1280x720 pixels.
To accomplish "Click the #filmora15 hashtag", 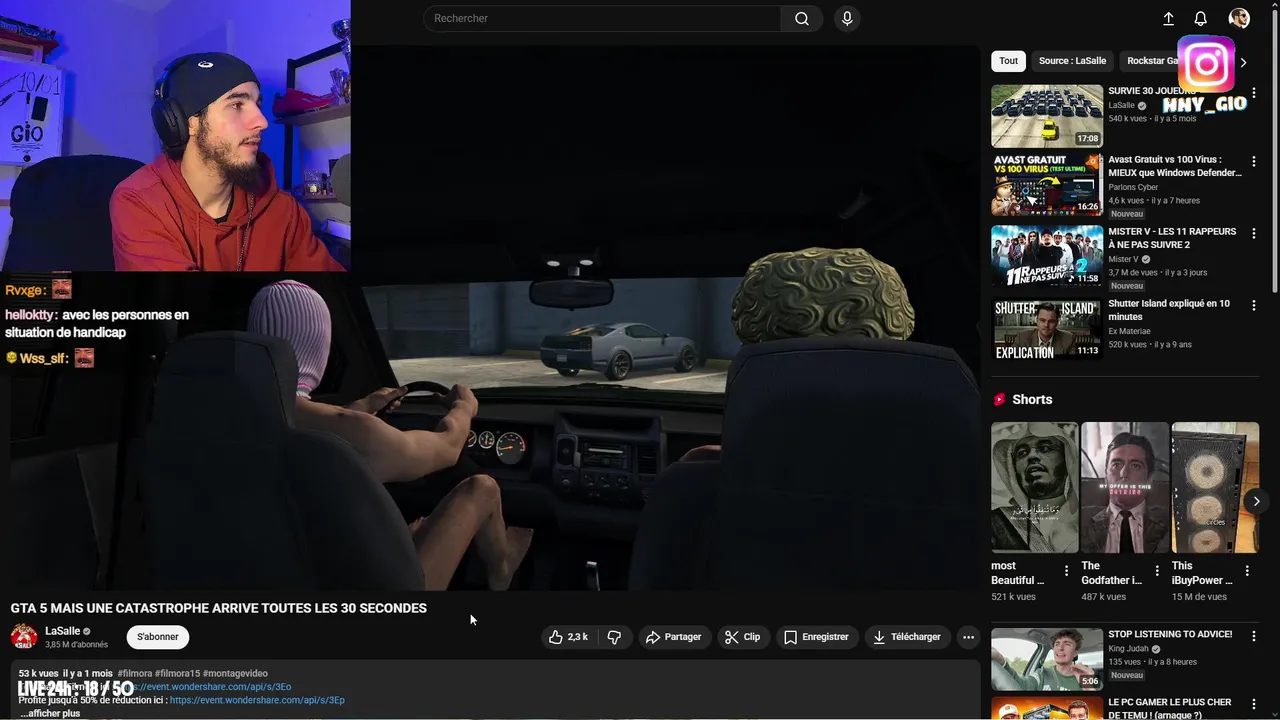I will coord(178,674).
